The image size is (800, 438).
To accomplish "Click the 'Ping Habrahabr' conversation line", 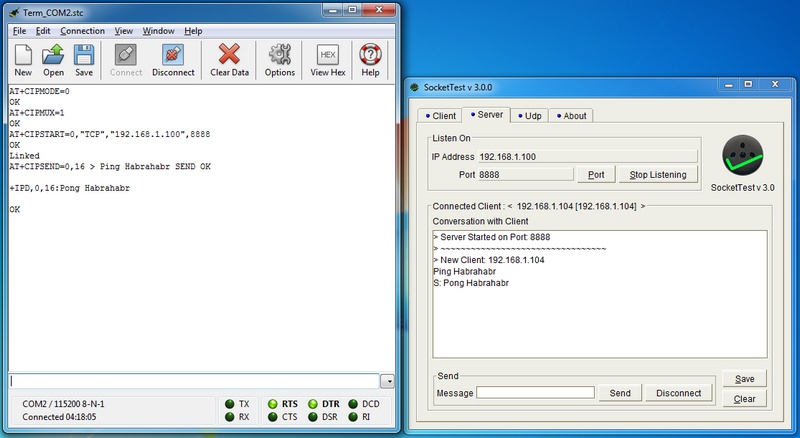I will click(464, 272).
